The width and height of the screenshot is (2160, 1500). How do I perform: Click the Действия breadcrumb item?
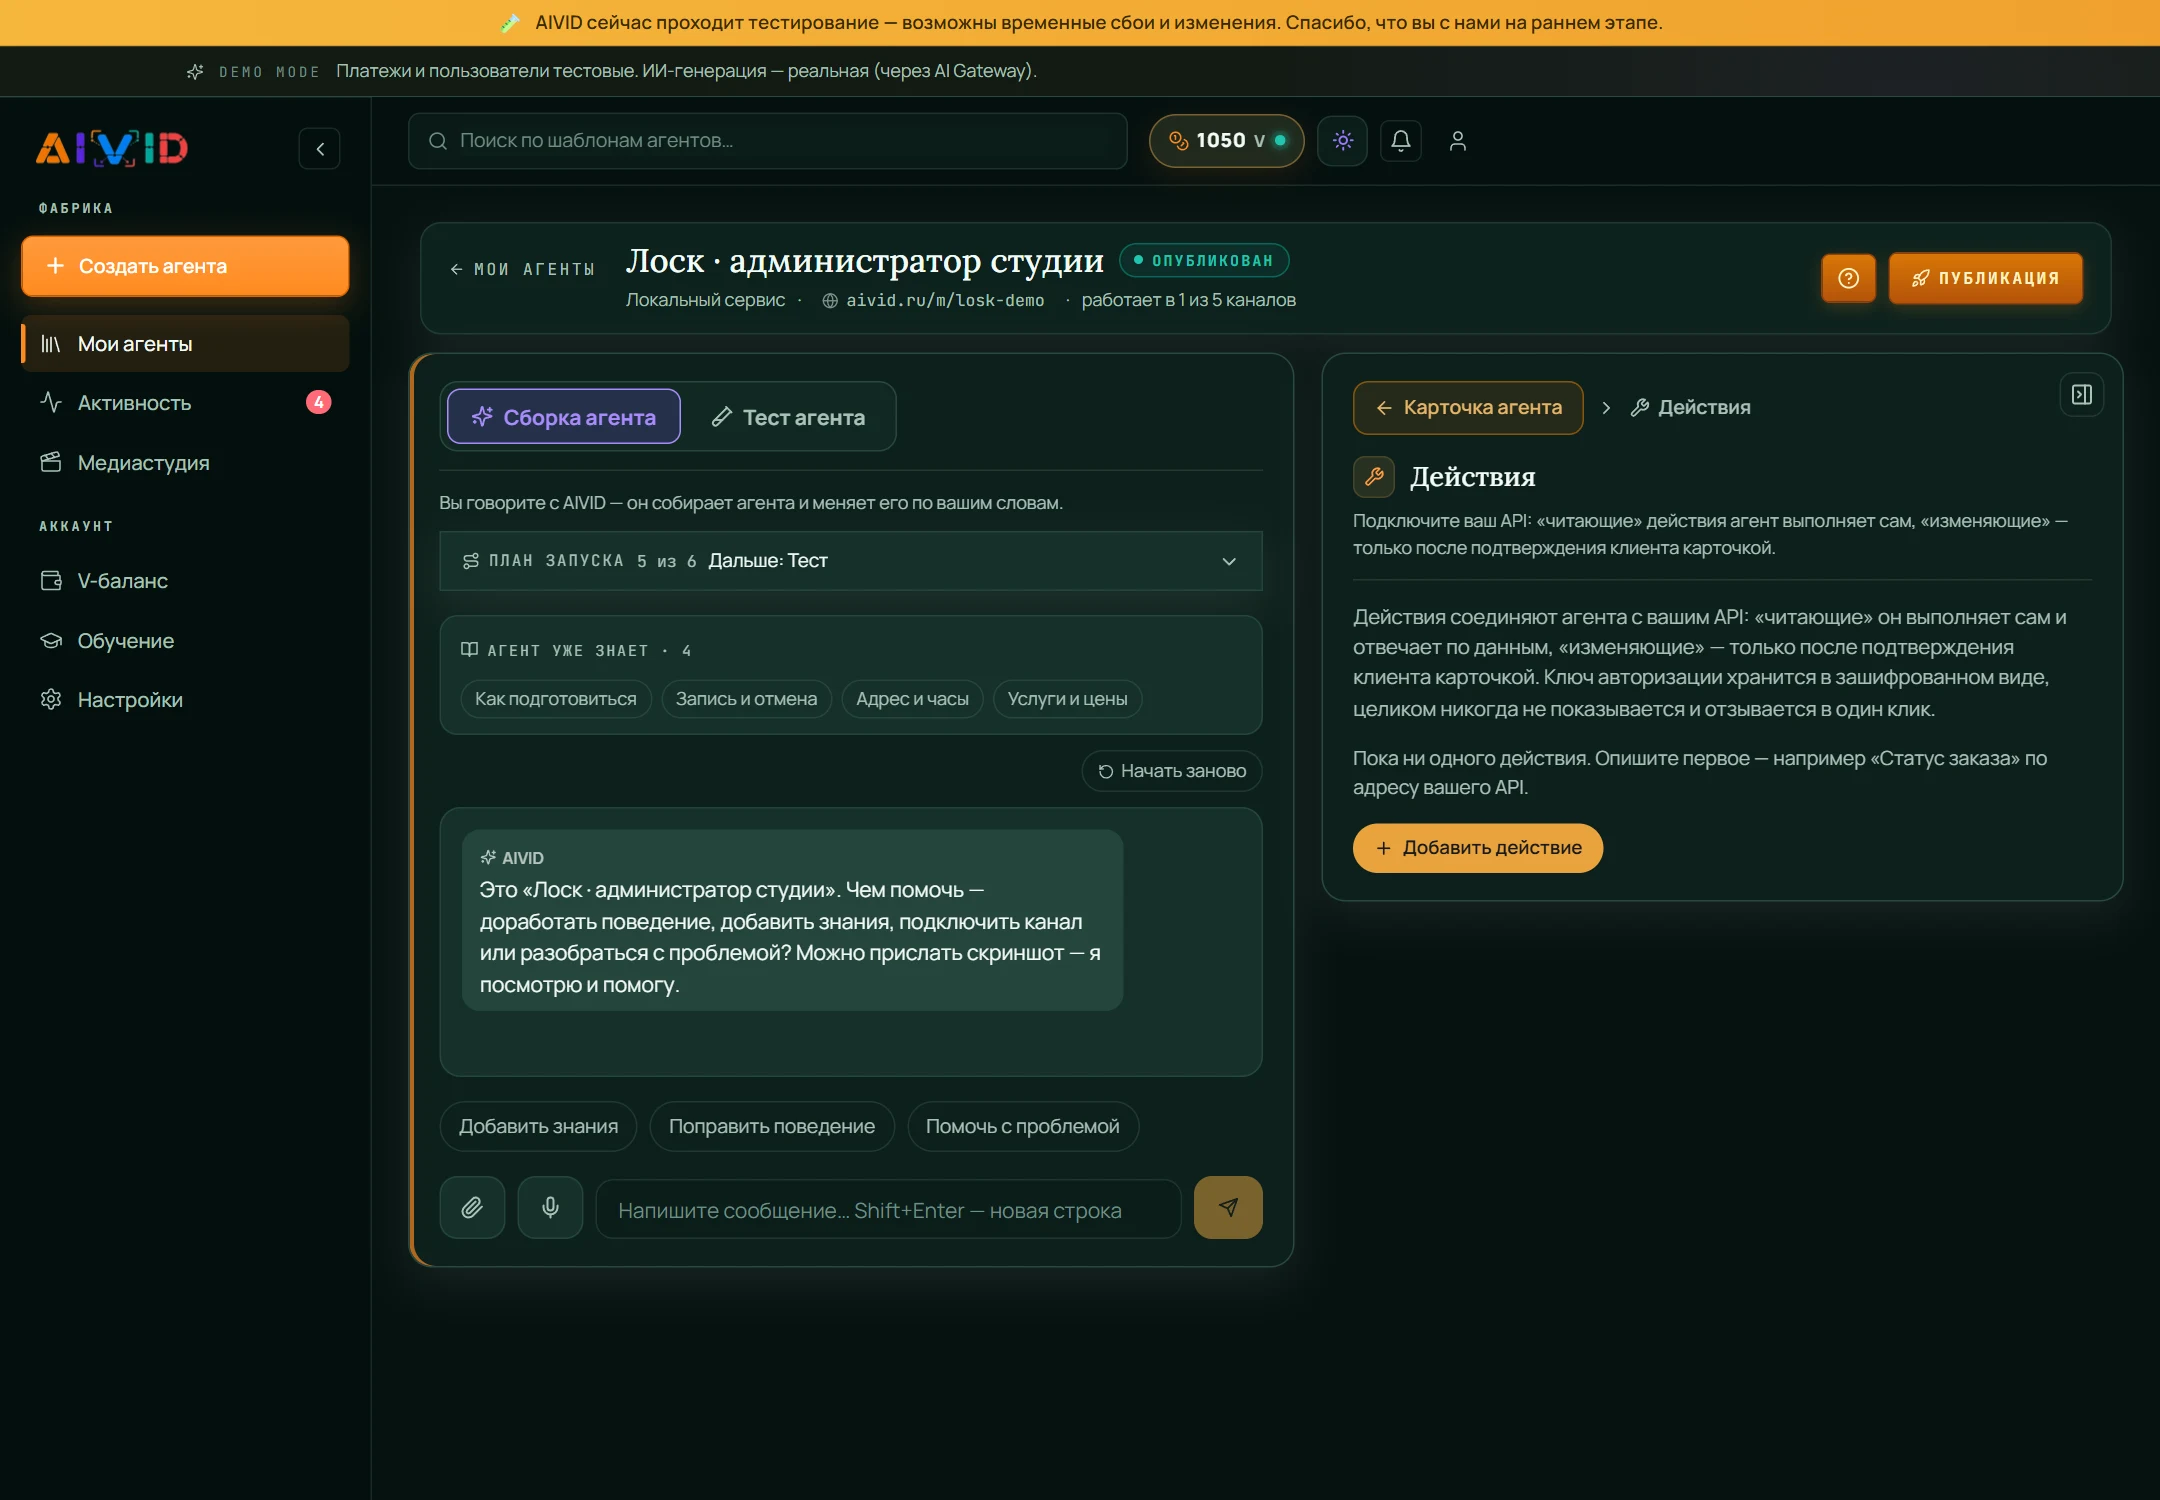pyautogui.click(x=1690, y=408)
